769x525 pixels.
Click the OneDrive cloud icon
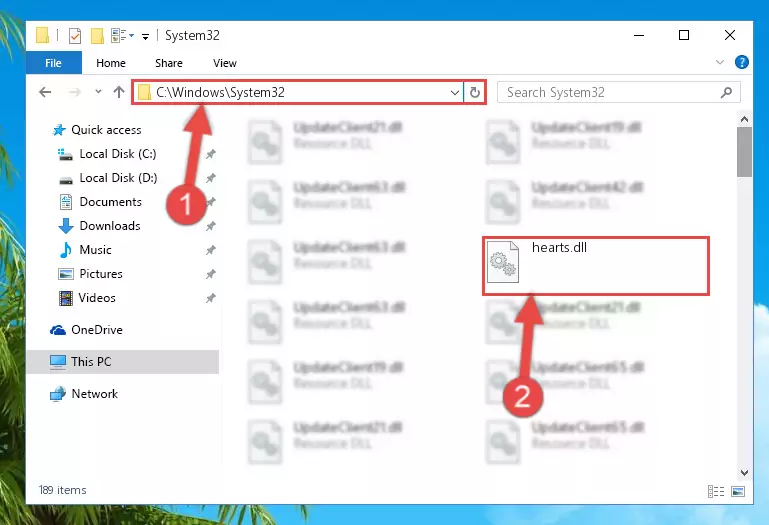coord(58,330)
